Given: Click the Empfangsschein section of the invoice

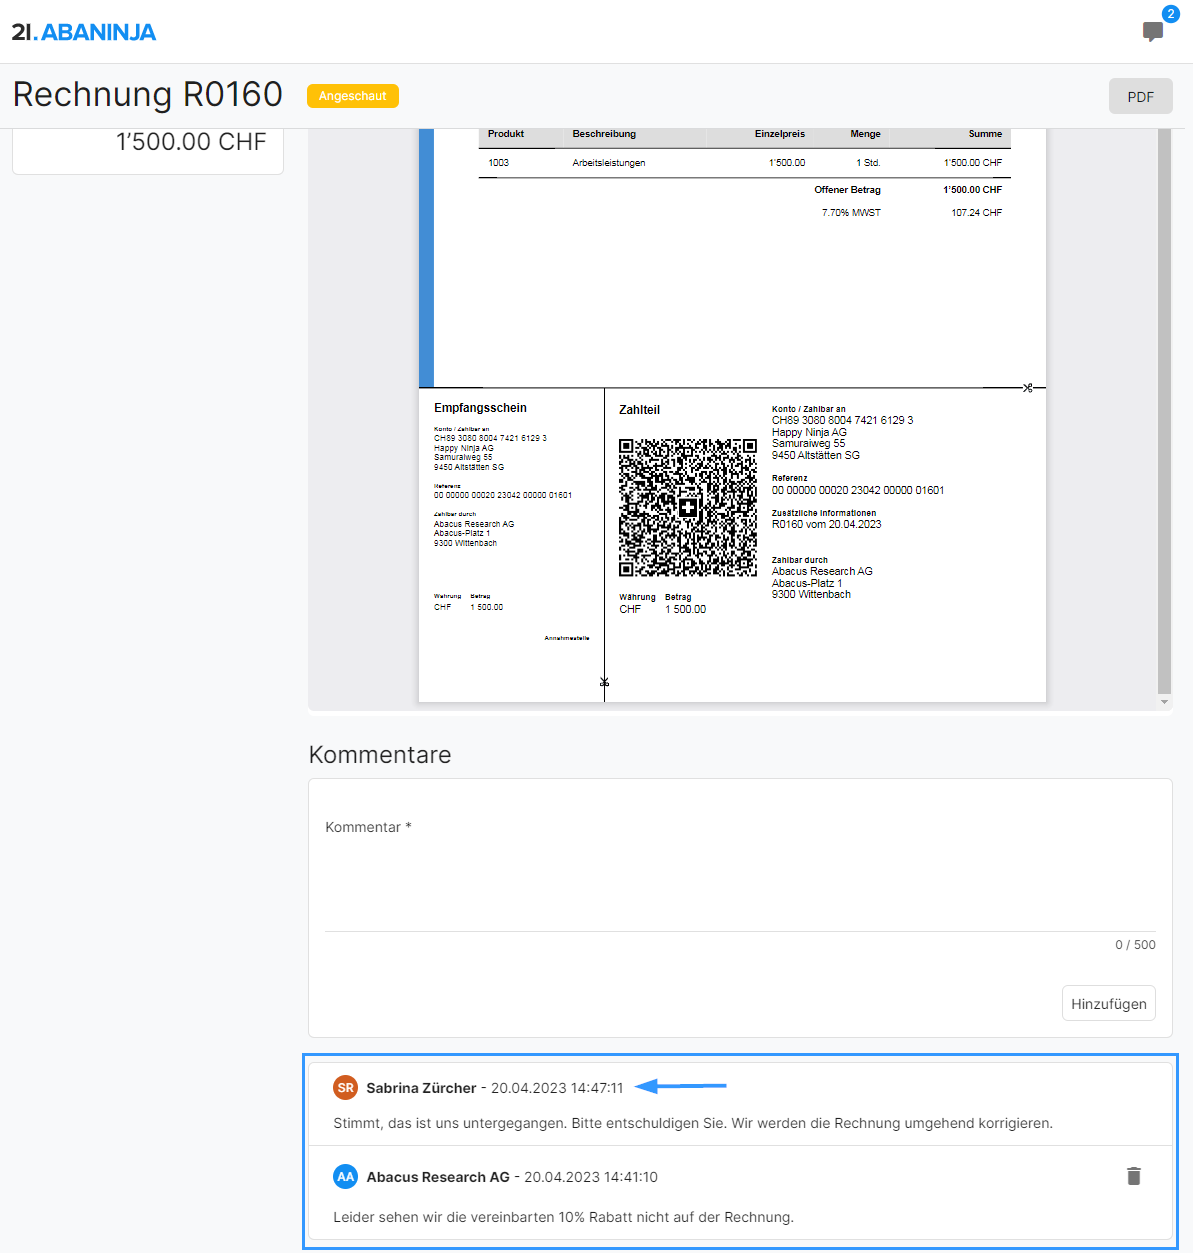Looking at the screenshot, I should 511,545.
